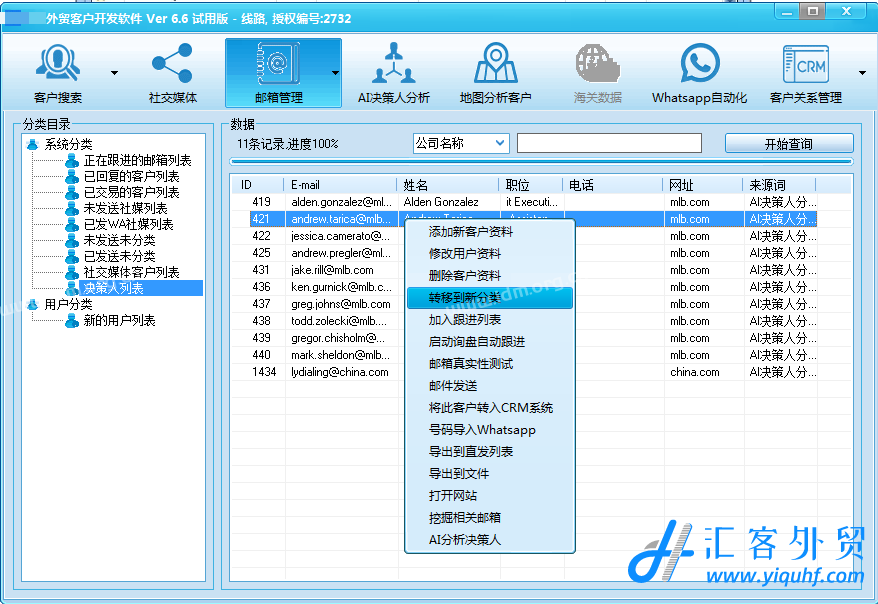Sort by the 网址 column header
Screen dimensions: 878x604
703,185
